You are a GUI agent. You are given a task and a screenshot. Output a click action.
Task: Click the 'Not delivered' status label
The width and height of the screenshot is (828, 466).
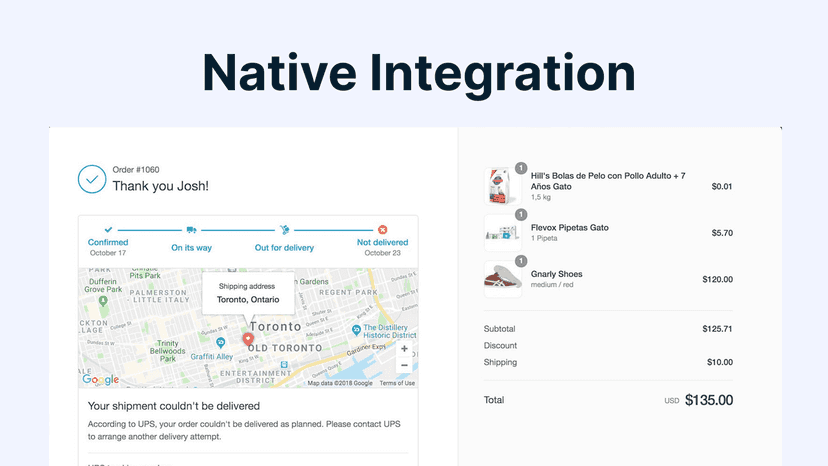[x=382, y=242]
